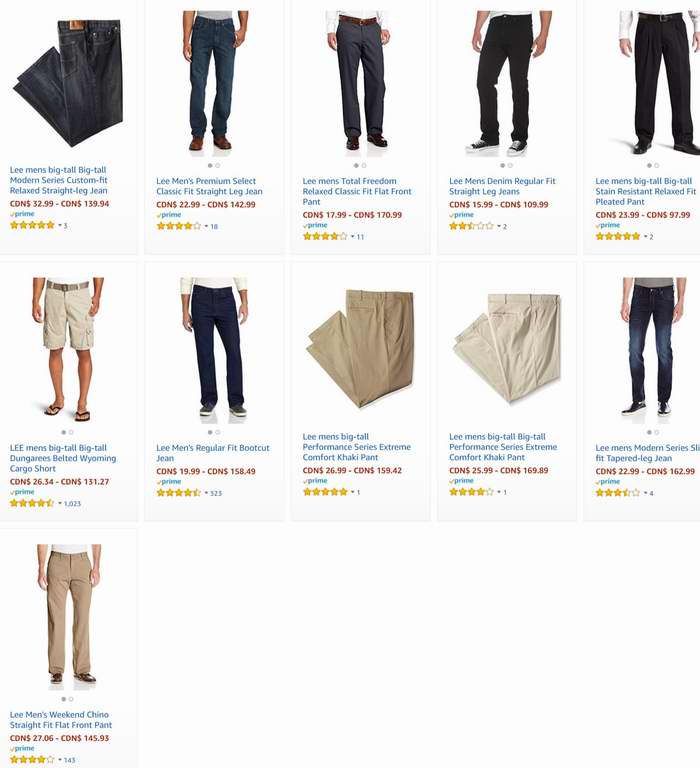Open Lee Men's Regular Fit Bootcut Jean link

213,453
